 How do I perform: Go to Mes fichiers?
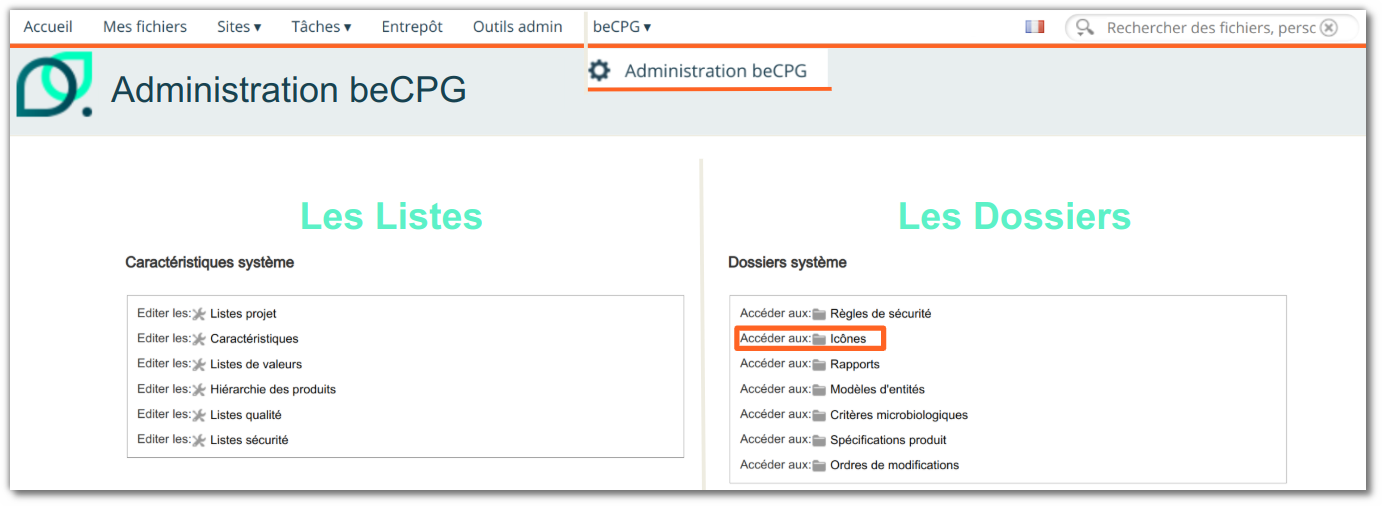point(145,27)
